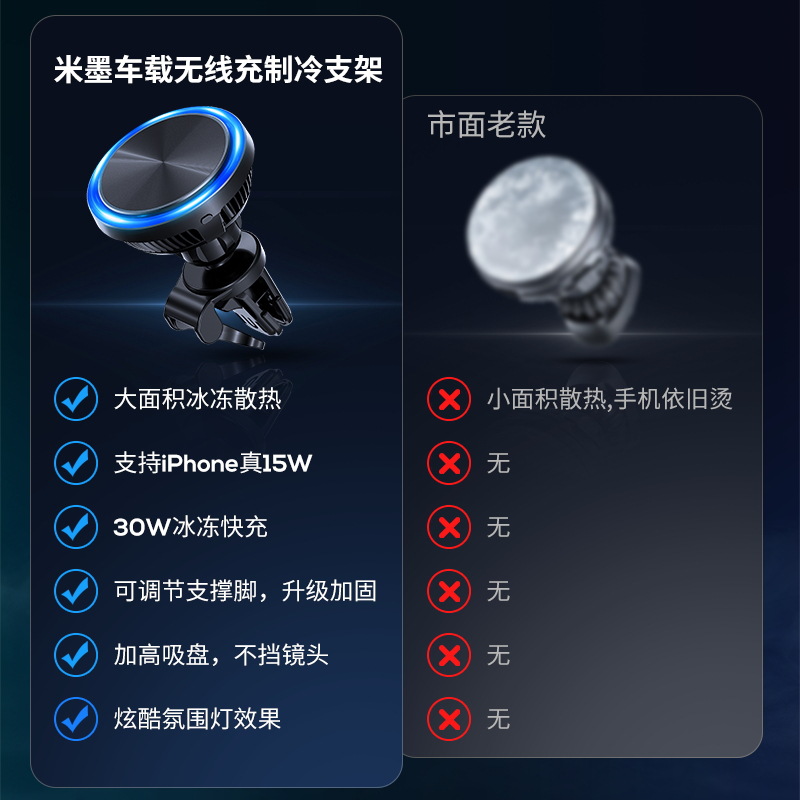
Task: Select the blue-ring magnetic charger mount image
Action: pyautogui.click(x=190, y=228)
